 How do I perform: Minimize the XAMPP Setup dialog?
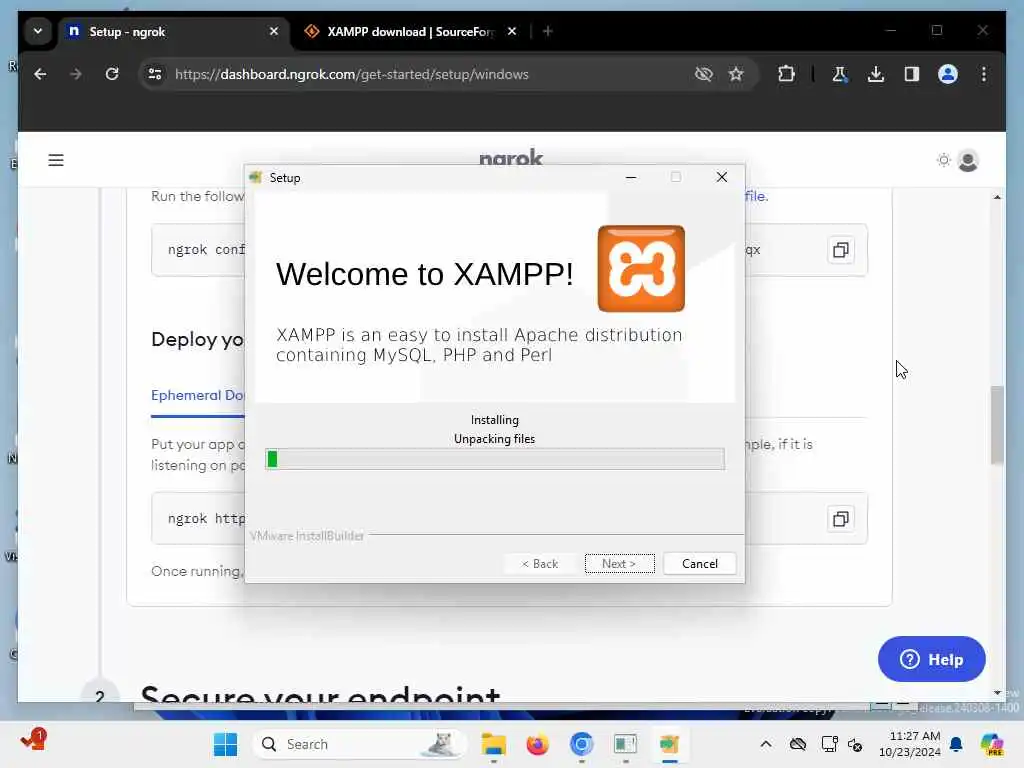coord(631,178)
